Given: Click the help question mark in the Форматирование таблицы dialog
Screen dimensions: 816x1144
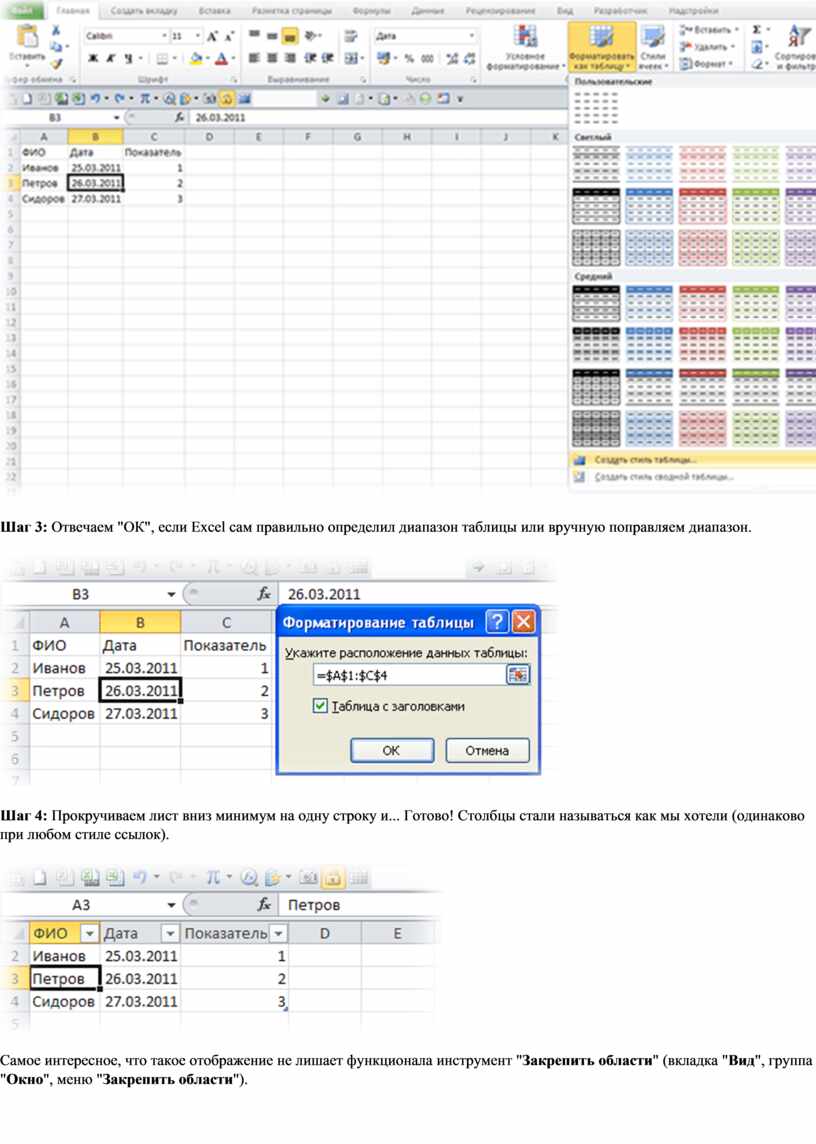Looking at the screenshot, I should [x=497, y=622].
